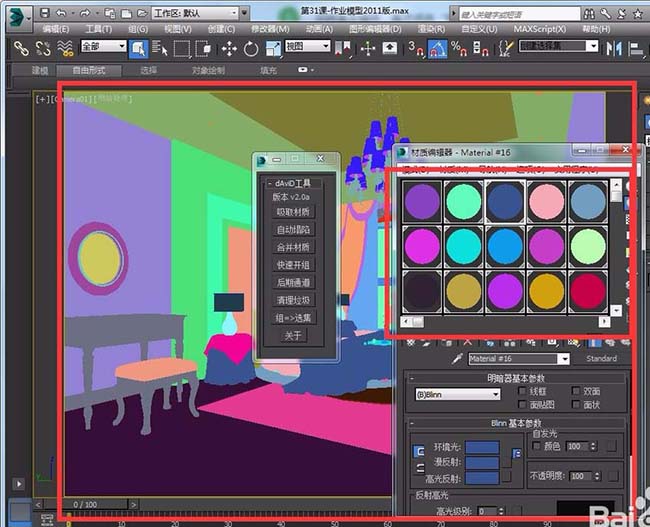
Task: Click the 吸取材质 button in dAviD tools
Action: (x=293, y=212)
